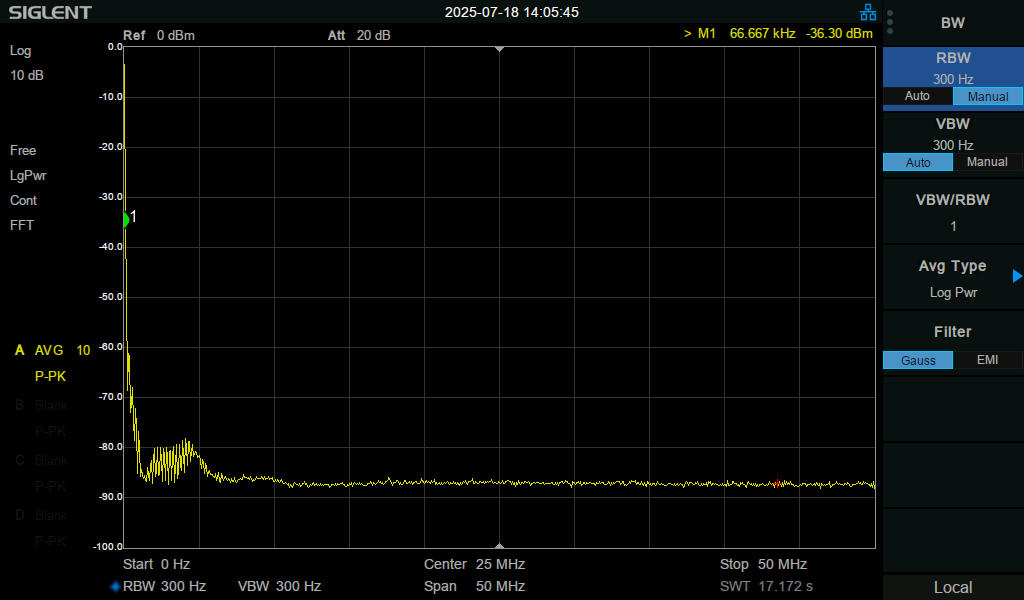The image size is (1024, 600).
Task: Click the blue diamond beside RBW 300 Hz
Action: click(115, 586)
